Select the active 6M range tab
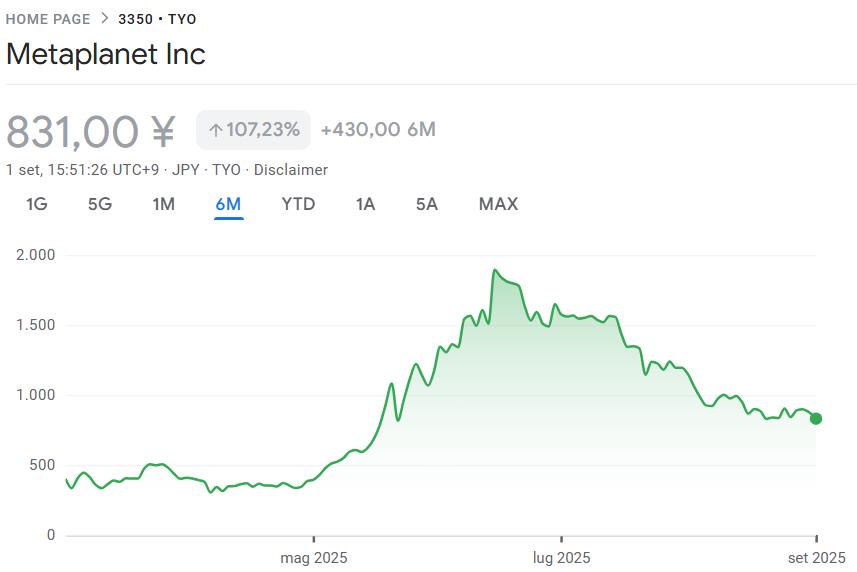The image size is (857, 572). [228, 204]
